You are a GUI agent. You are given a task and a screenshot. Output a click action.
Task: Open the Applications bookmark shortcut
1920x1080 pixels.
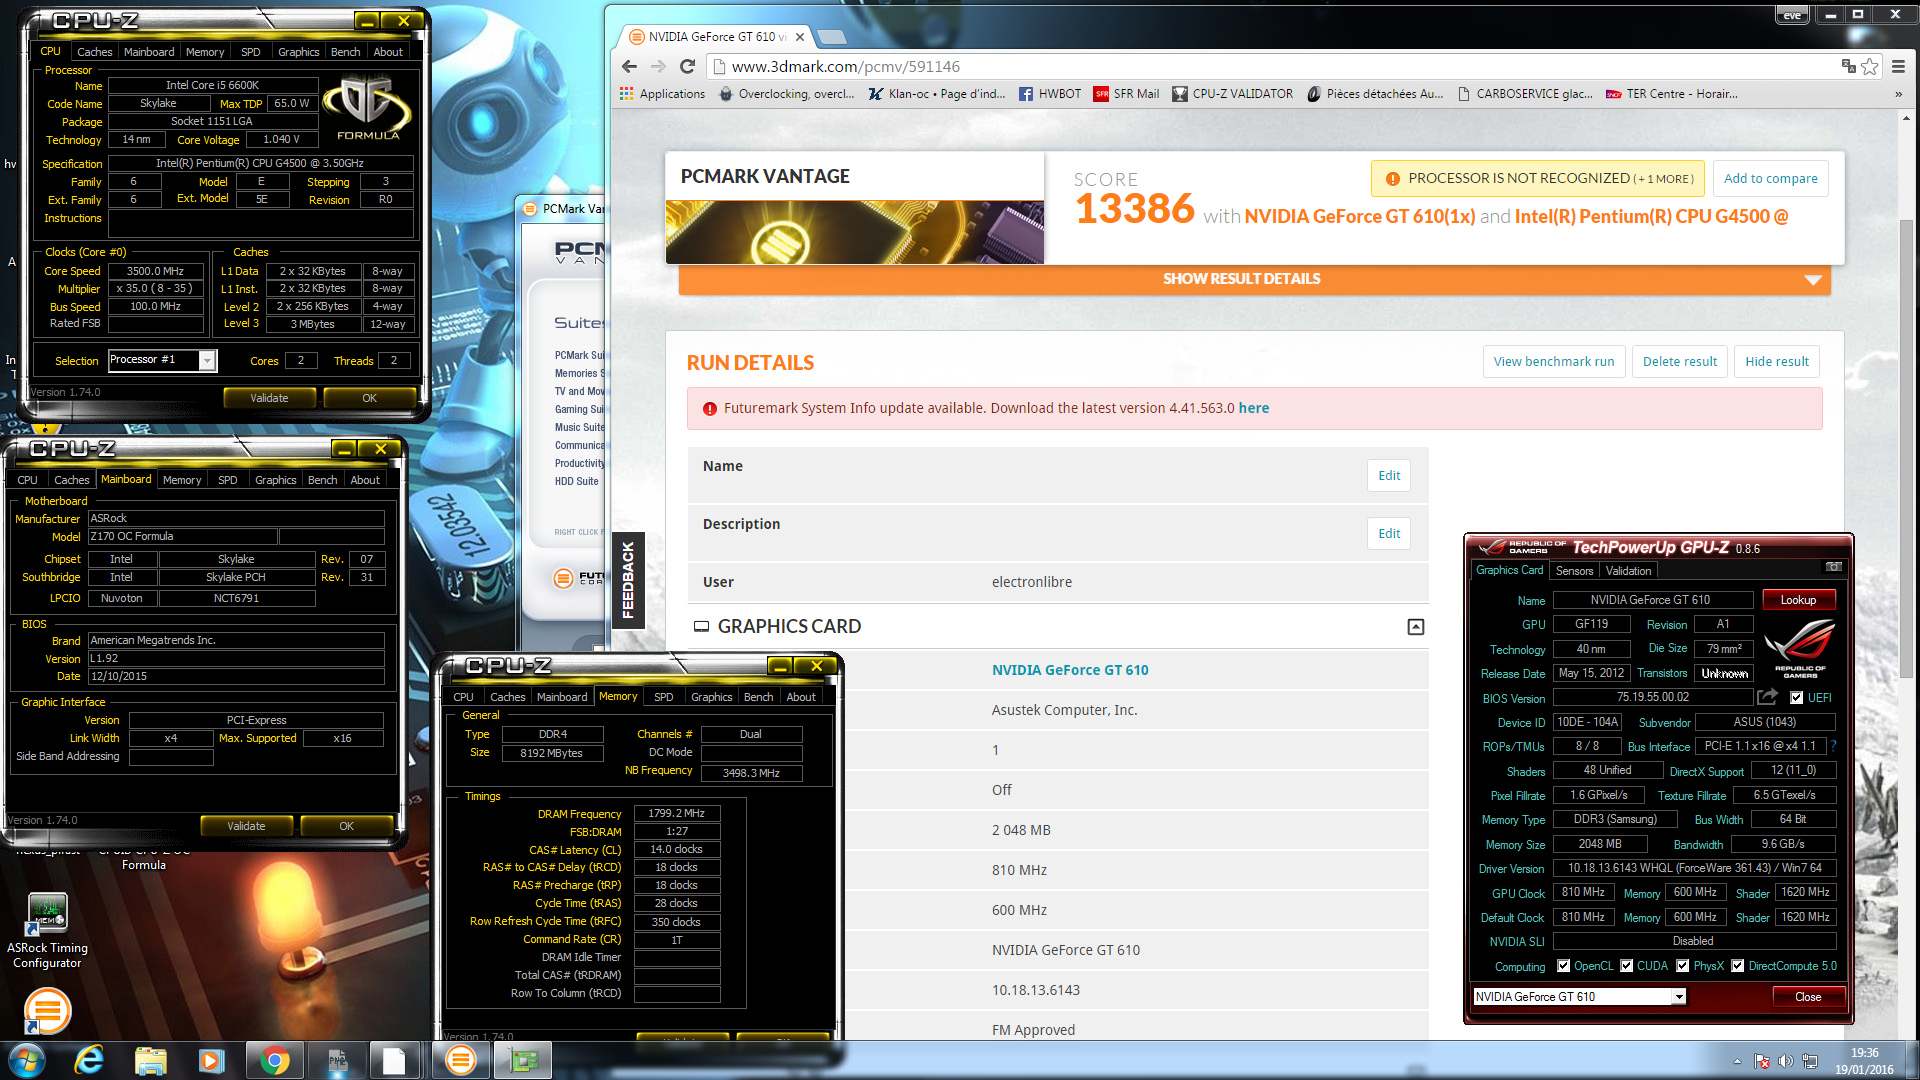[662, 94]
